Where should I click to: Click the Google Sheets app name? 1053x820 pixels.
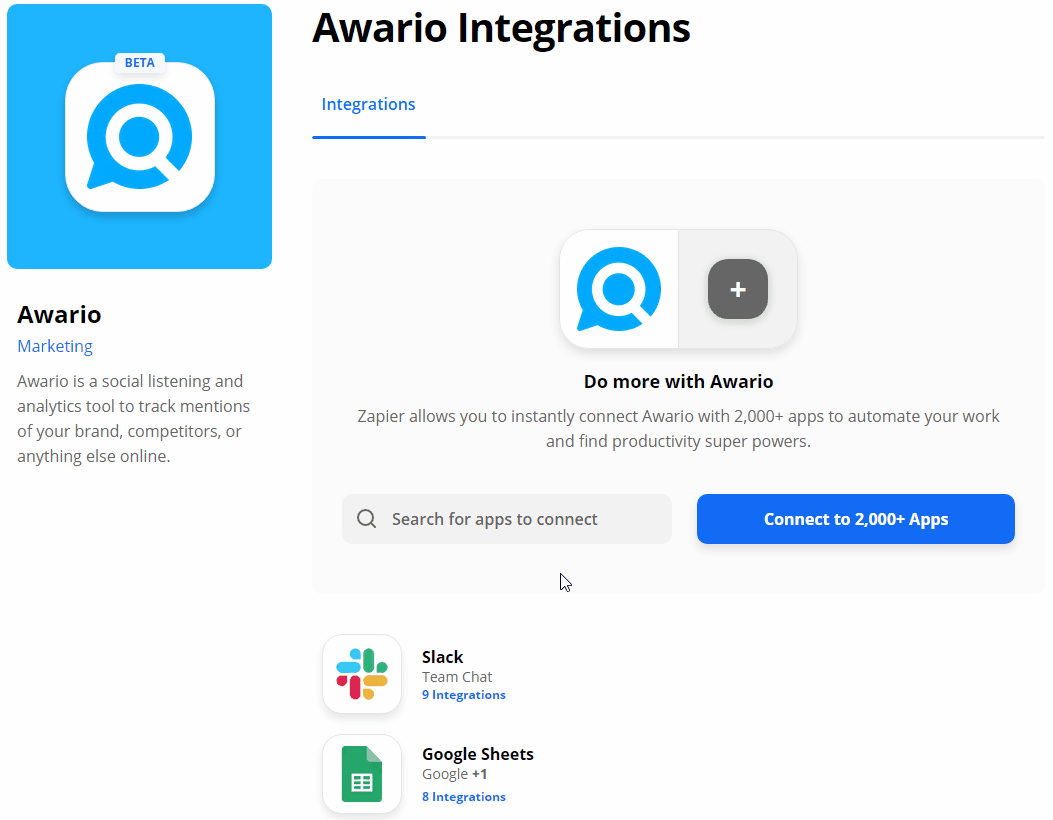click(477, 754)
